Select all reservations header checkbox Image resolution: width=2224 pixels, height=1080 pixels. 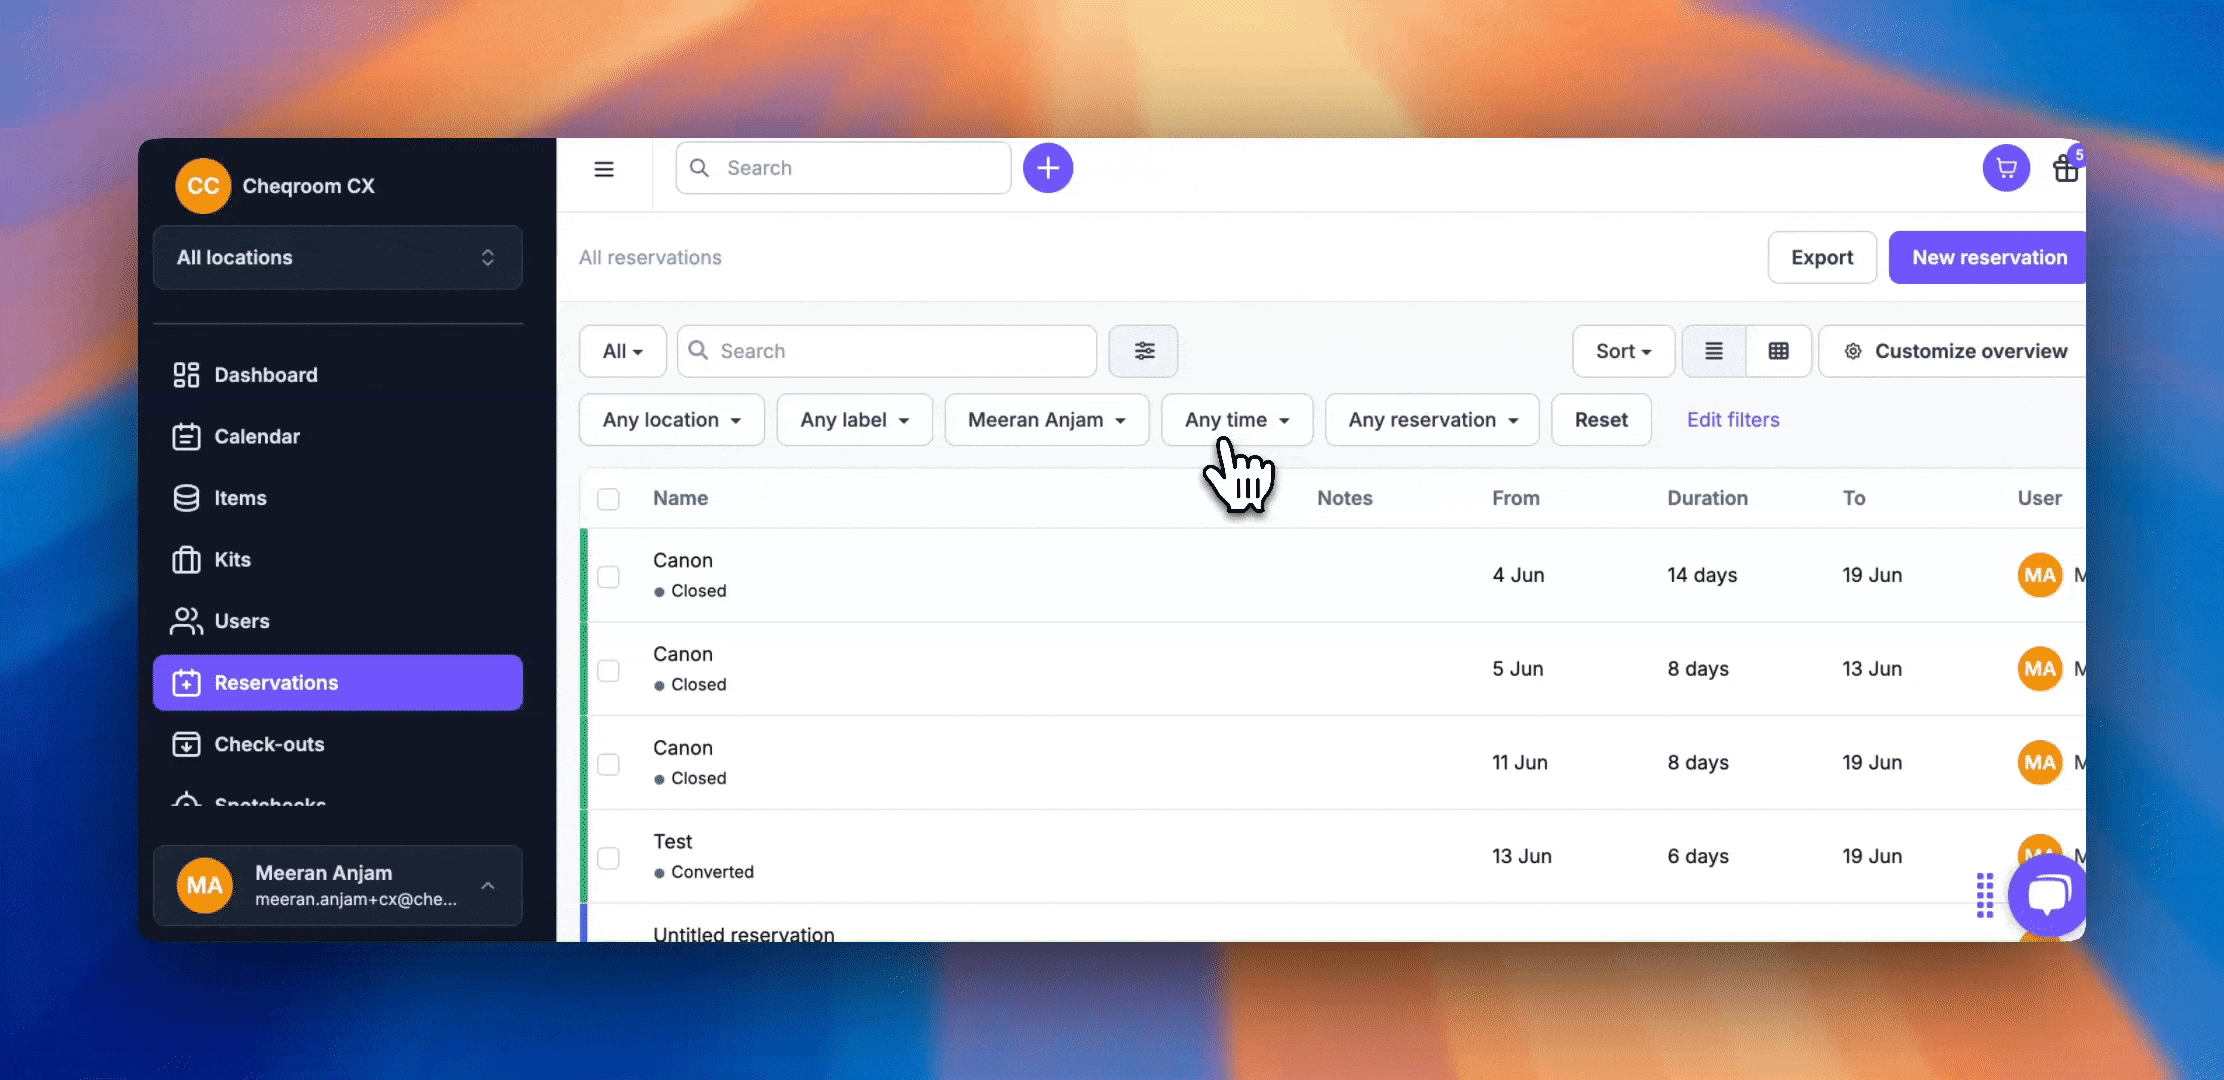click(608, 498)
